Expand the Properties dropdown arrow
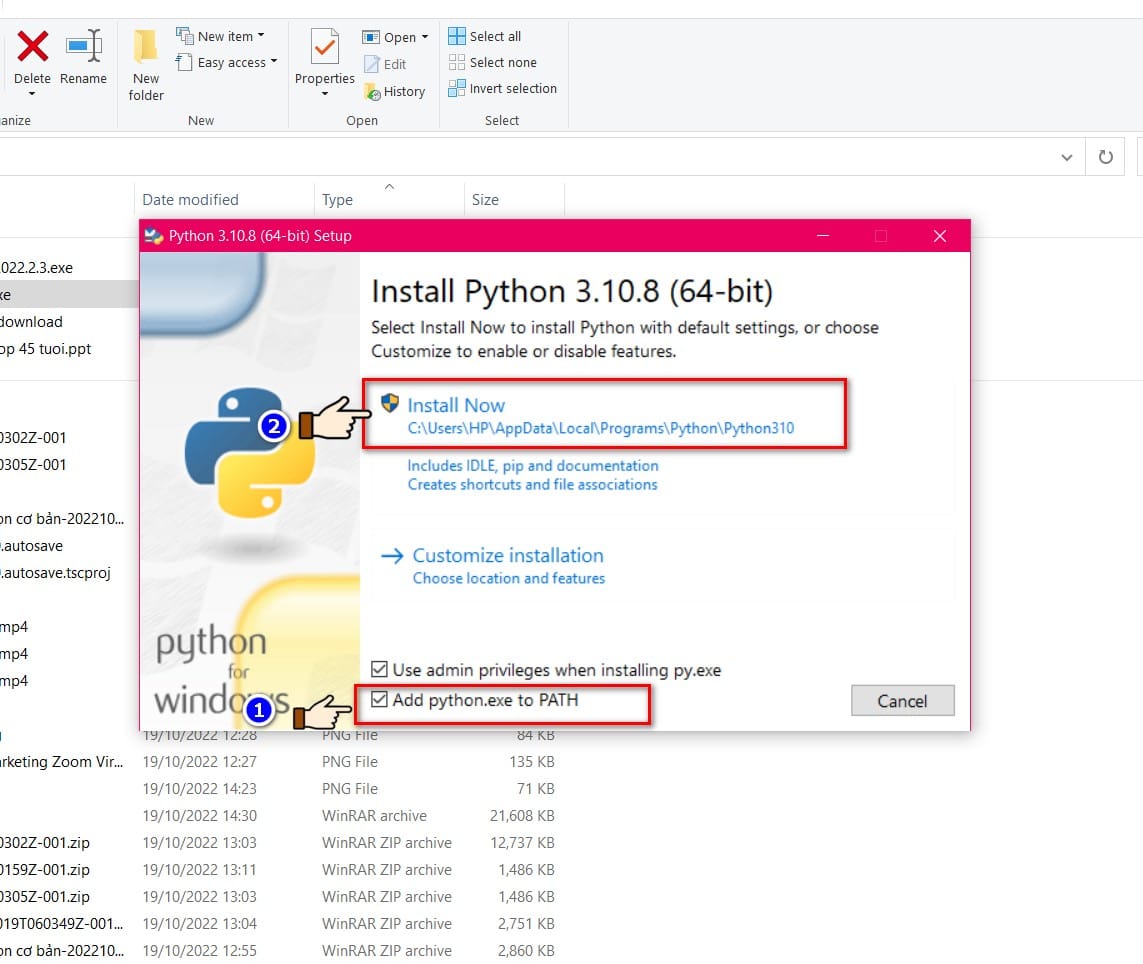This screenshot has width=1143, height=964. pyautogui.click(x=324, y=94)
